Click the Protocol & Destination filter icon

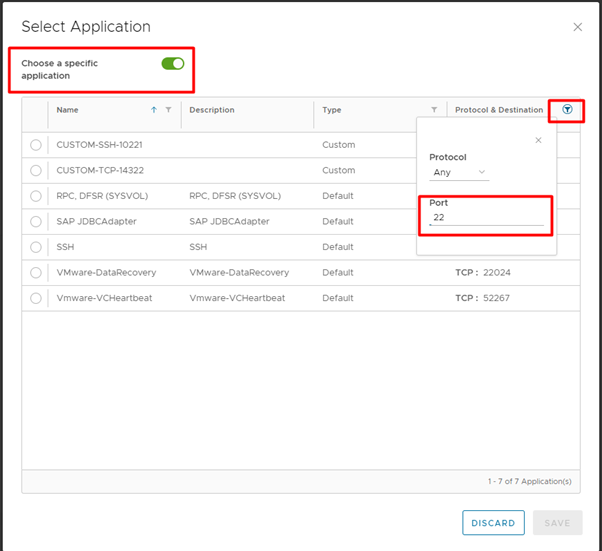[x=567, y=109]
